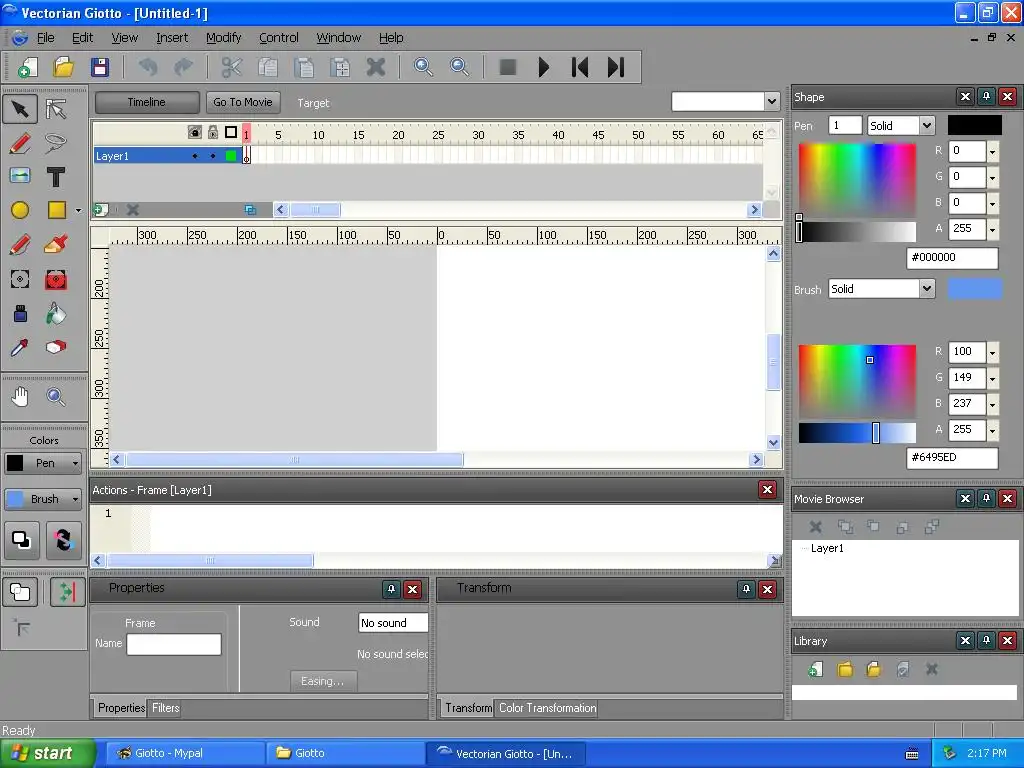This screenshot has height=768, width=1024.
Task: Toggle Layer1 green outline square
Action: tap(231, 156)
